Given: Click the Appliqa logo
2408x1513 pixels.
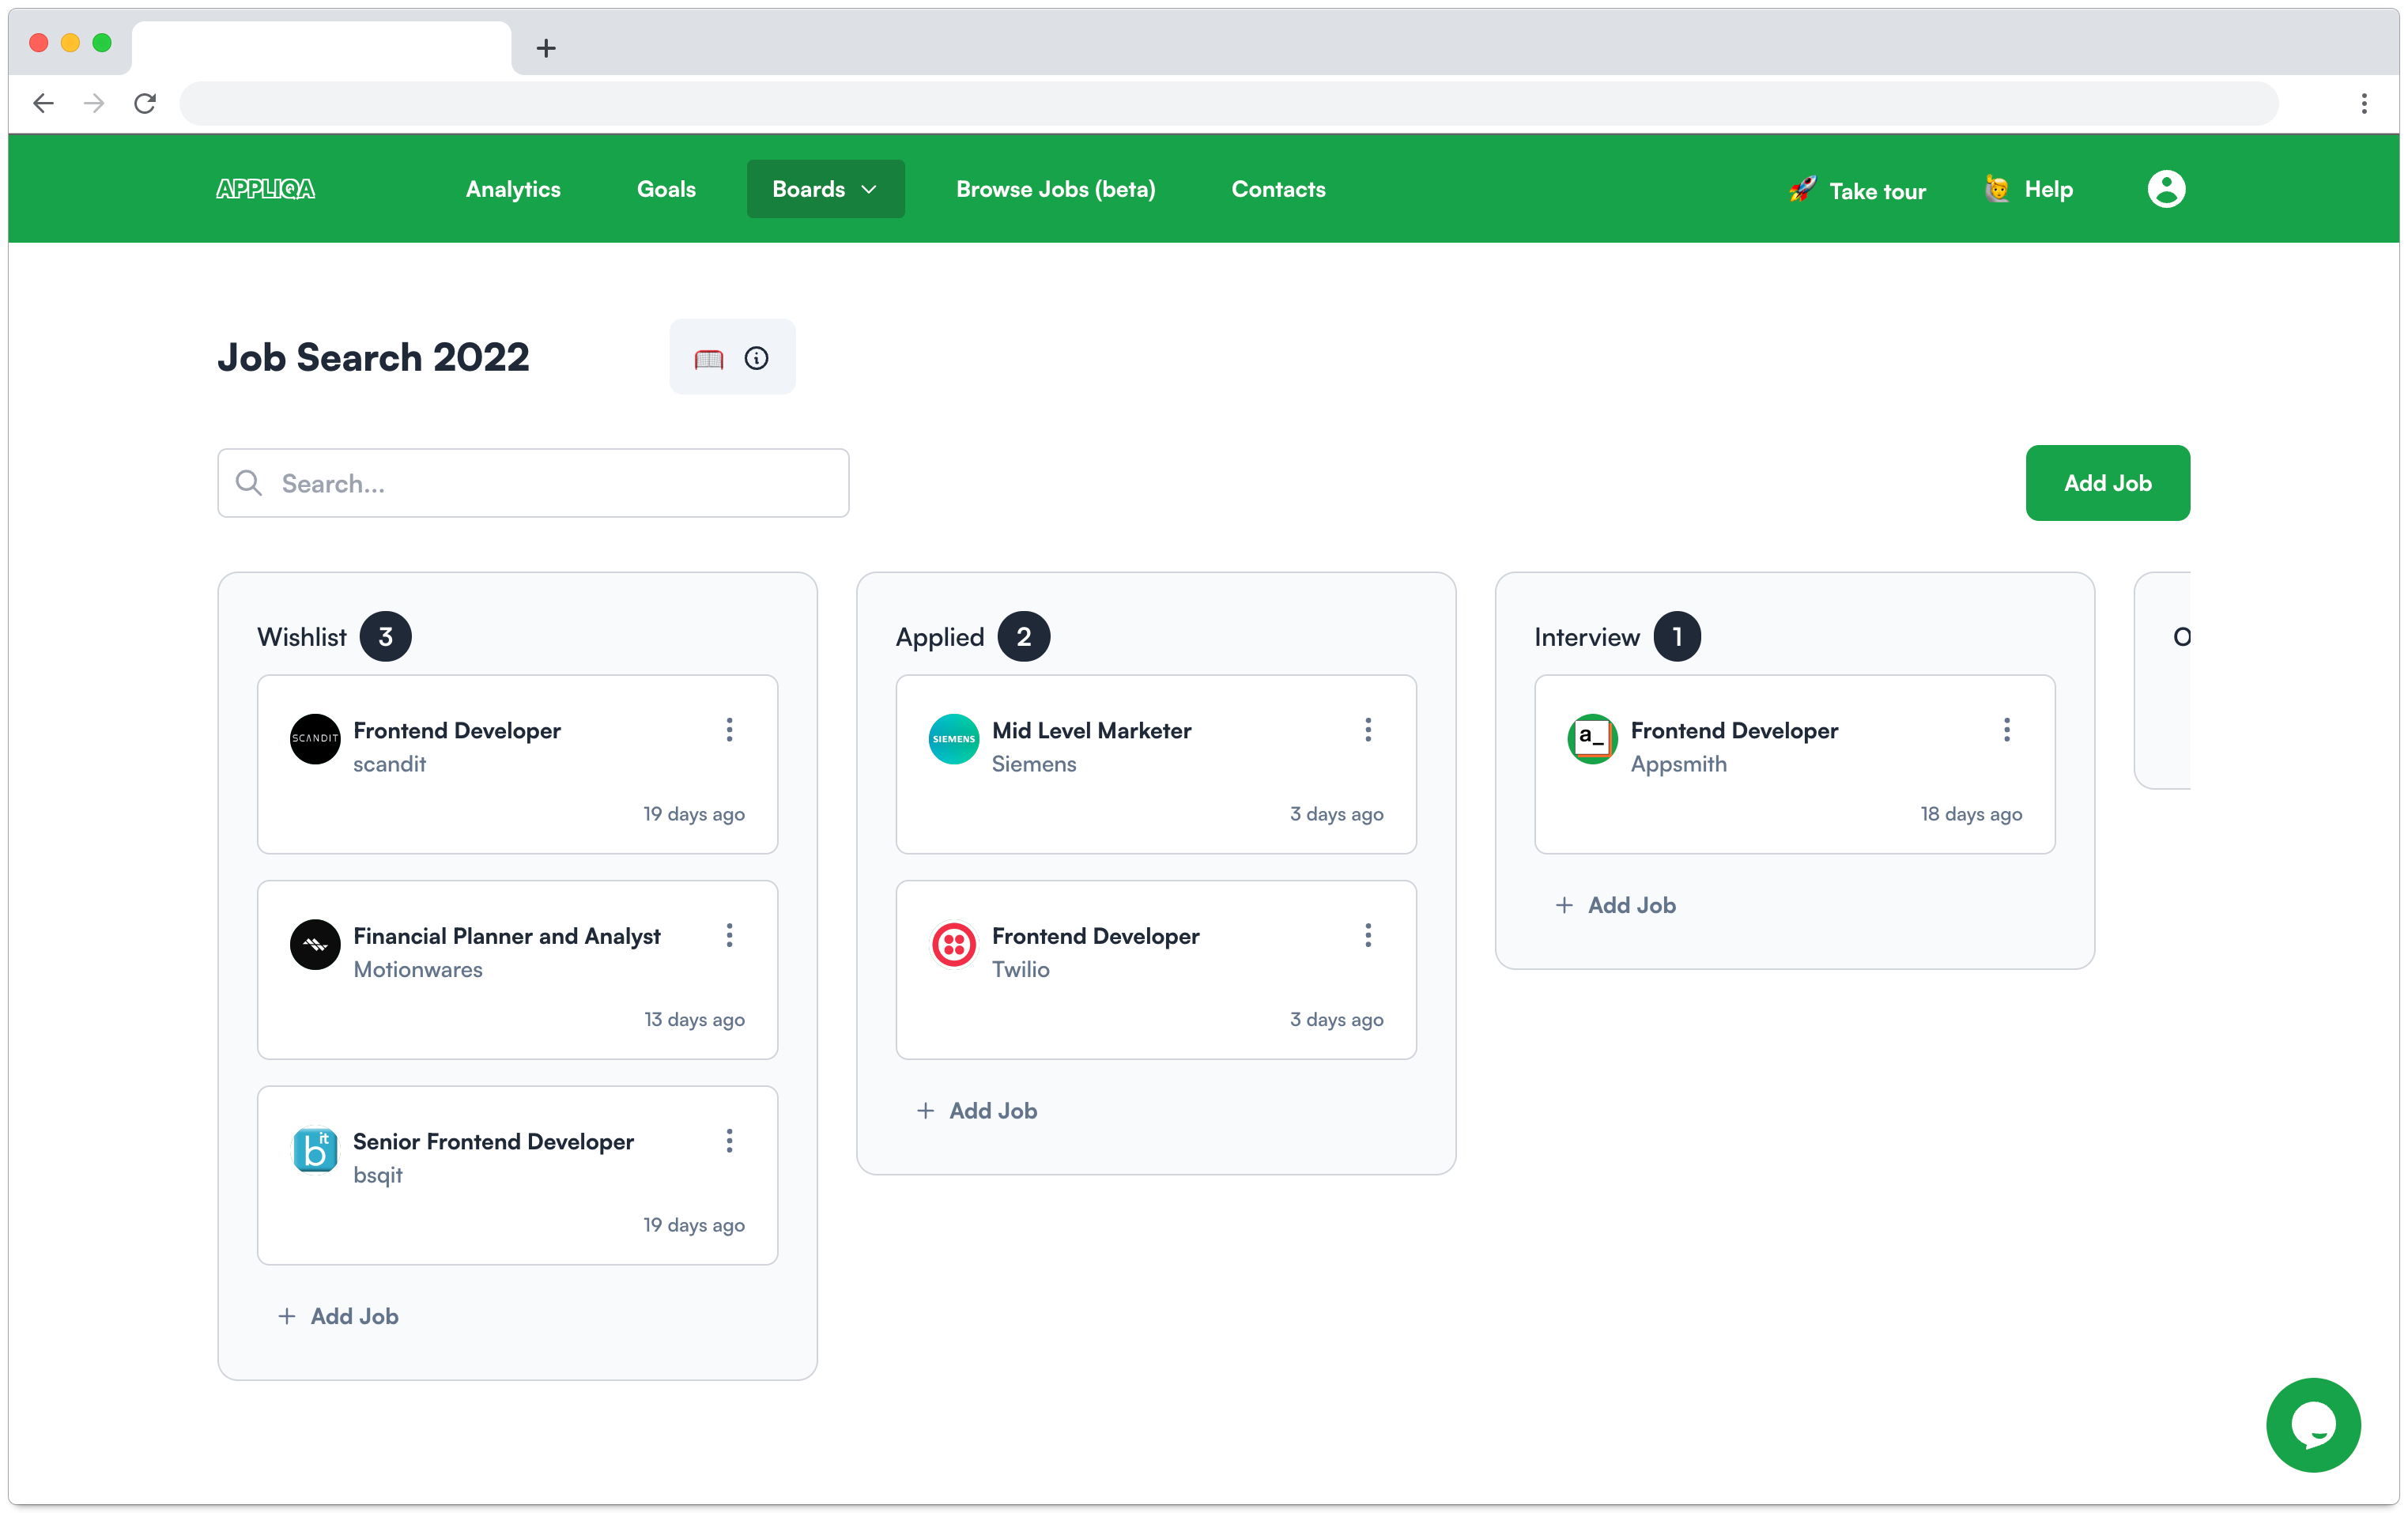Looking at the screenshot, I should point(265,189).
